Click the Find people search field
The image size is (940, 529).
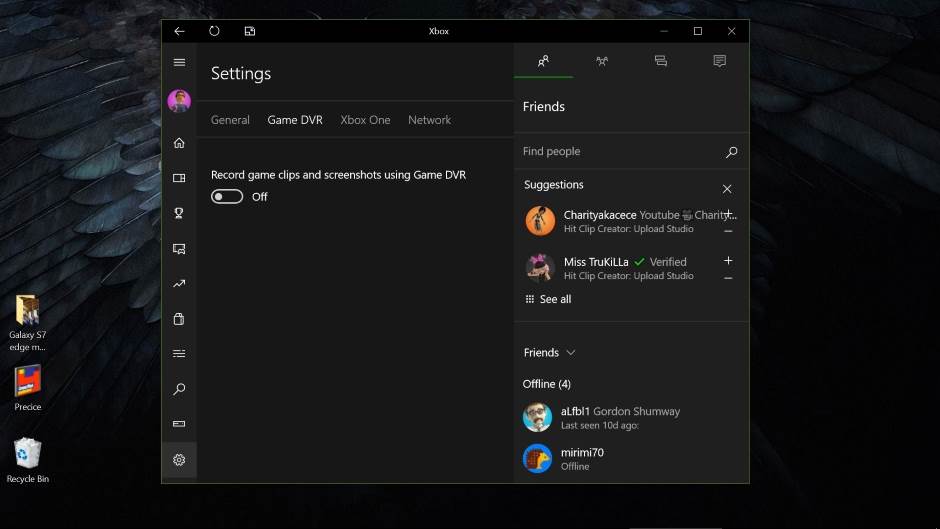click(620, 152)
